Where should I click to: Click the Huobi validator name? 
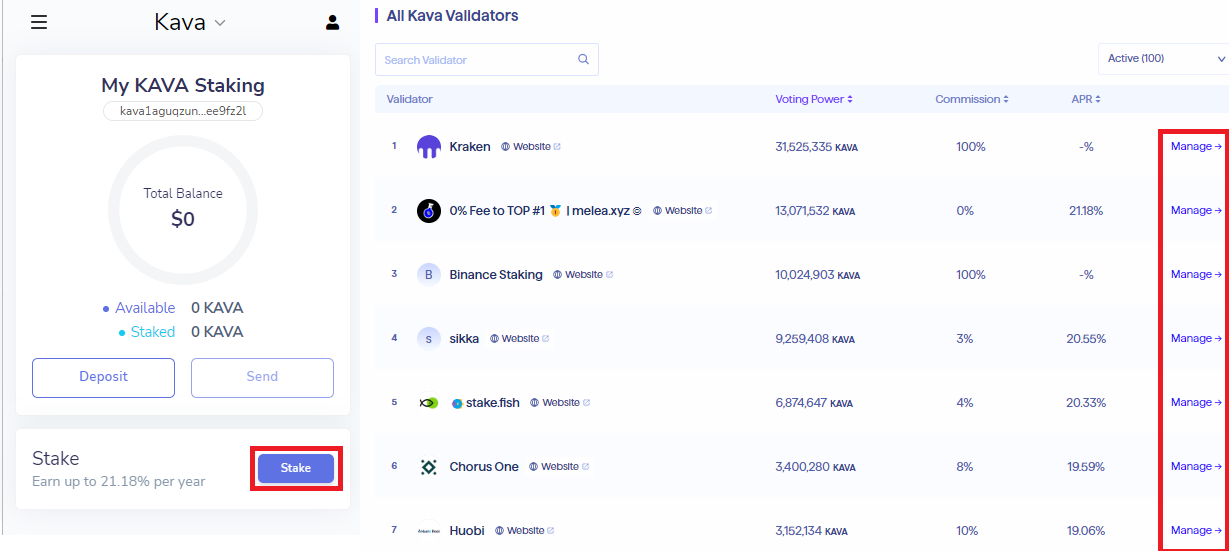[467, 531]
